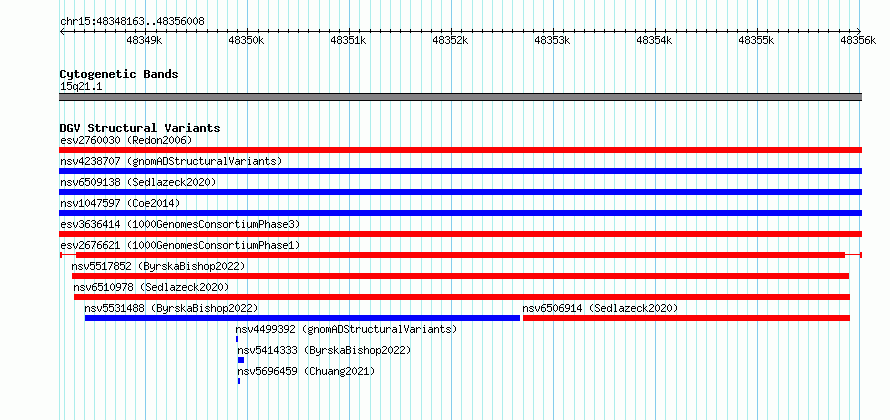The width and height of the screenshot is (890, 420).
Task: Click the 15q21.1 band label
Action: click(x=81, y=86)
